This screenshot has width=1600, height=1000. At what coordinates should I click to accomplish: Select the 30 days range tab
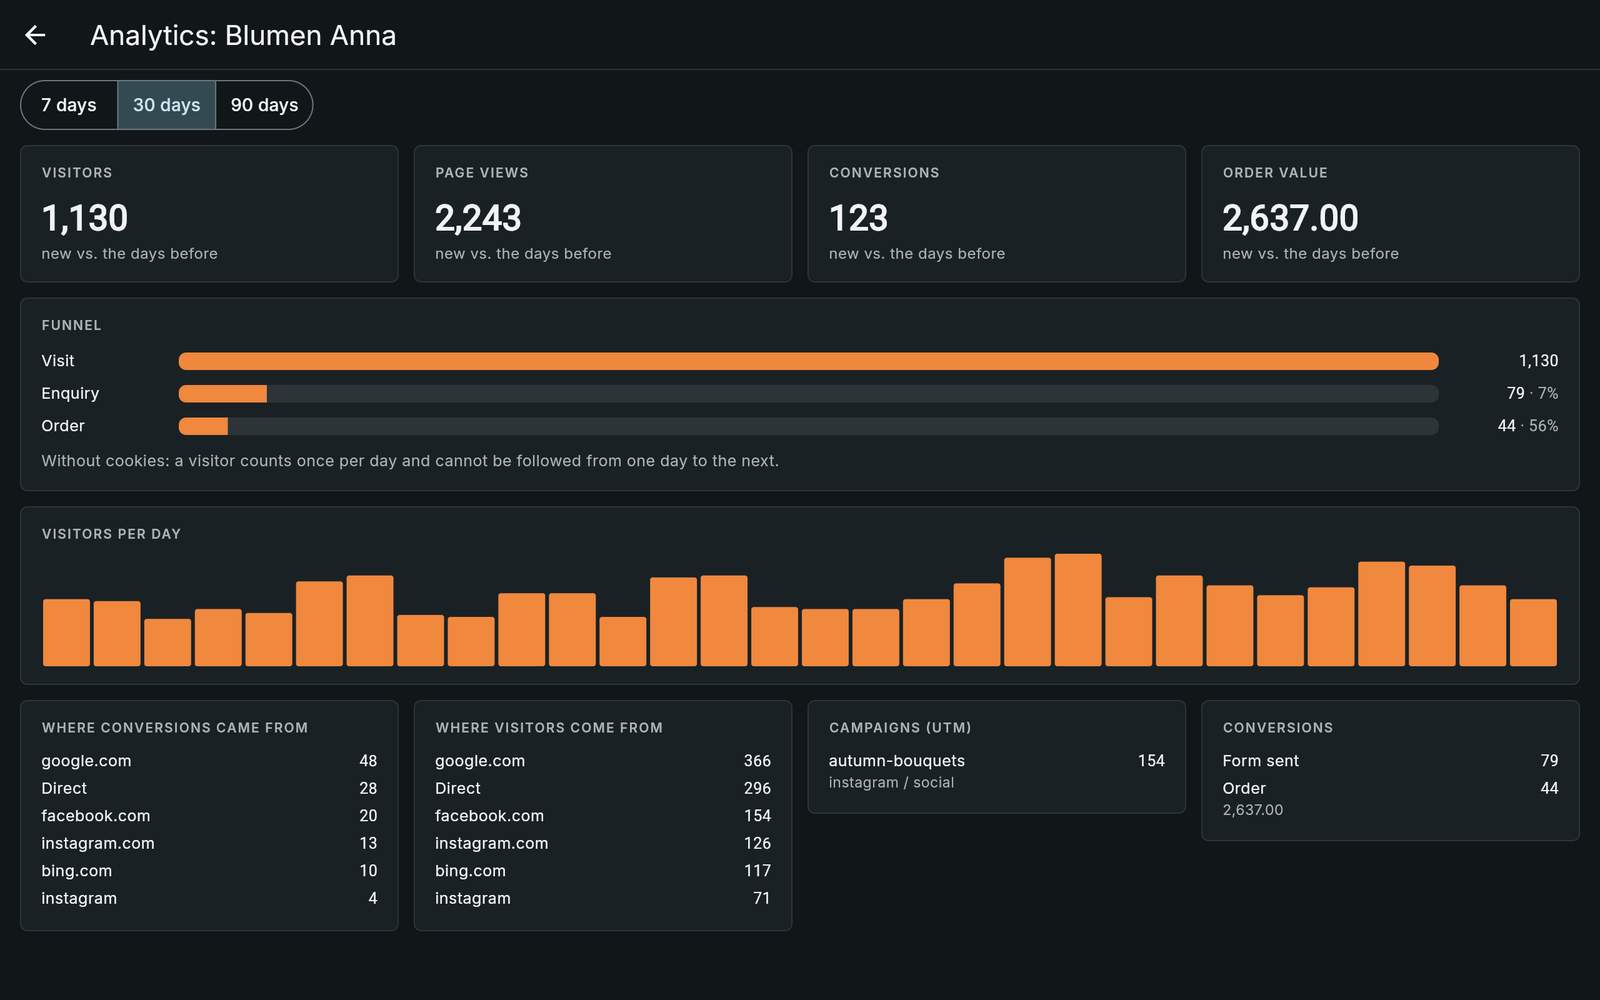click(167, 105)
